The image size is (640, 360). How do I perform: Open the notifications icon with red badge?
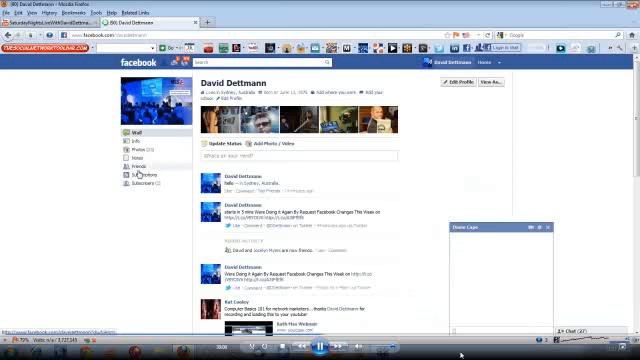coord(185,62)
